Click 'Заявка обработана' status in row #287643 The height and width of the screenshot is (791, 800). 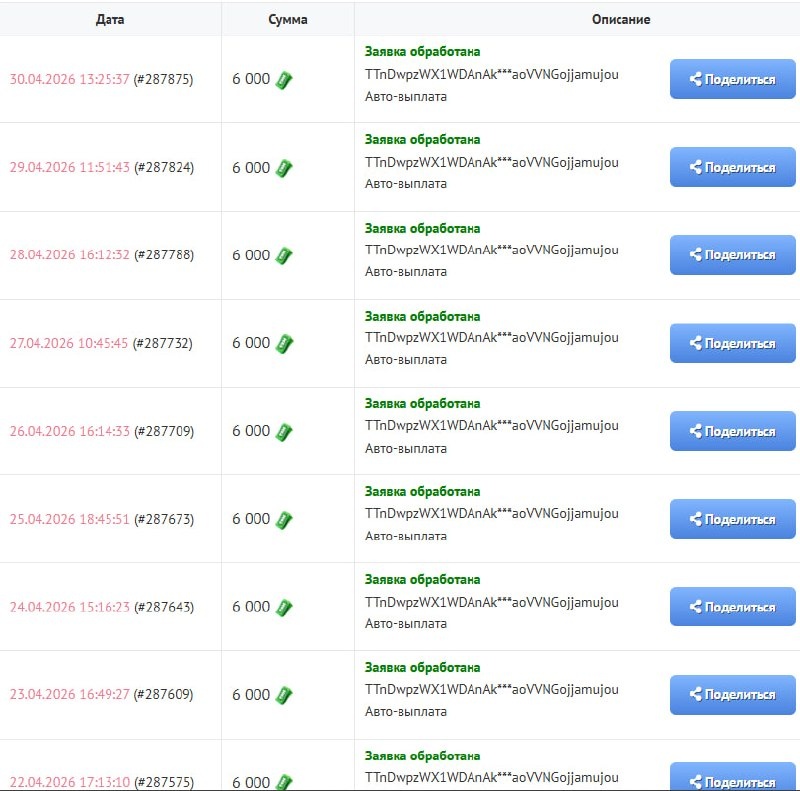pyautogui.click(x=422, y=579)
